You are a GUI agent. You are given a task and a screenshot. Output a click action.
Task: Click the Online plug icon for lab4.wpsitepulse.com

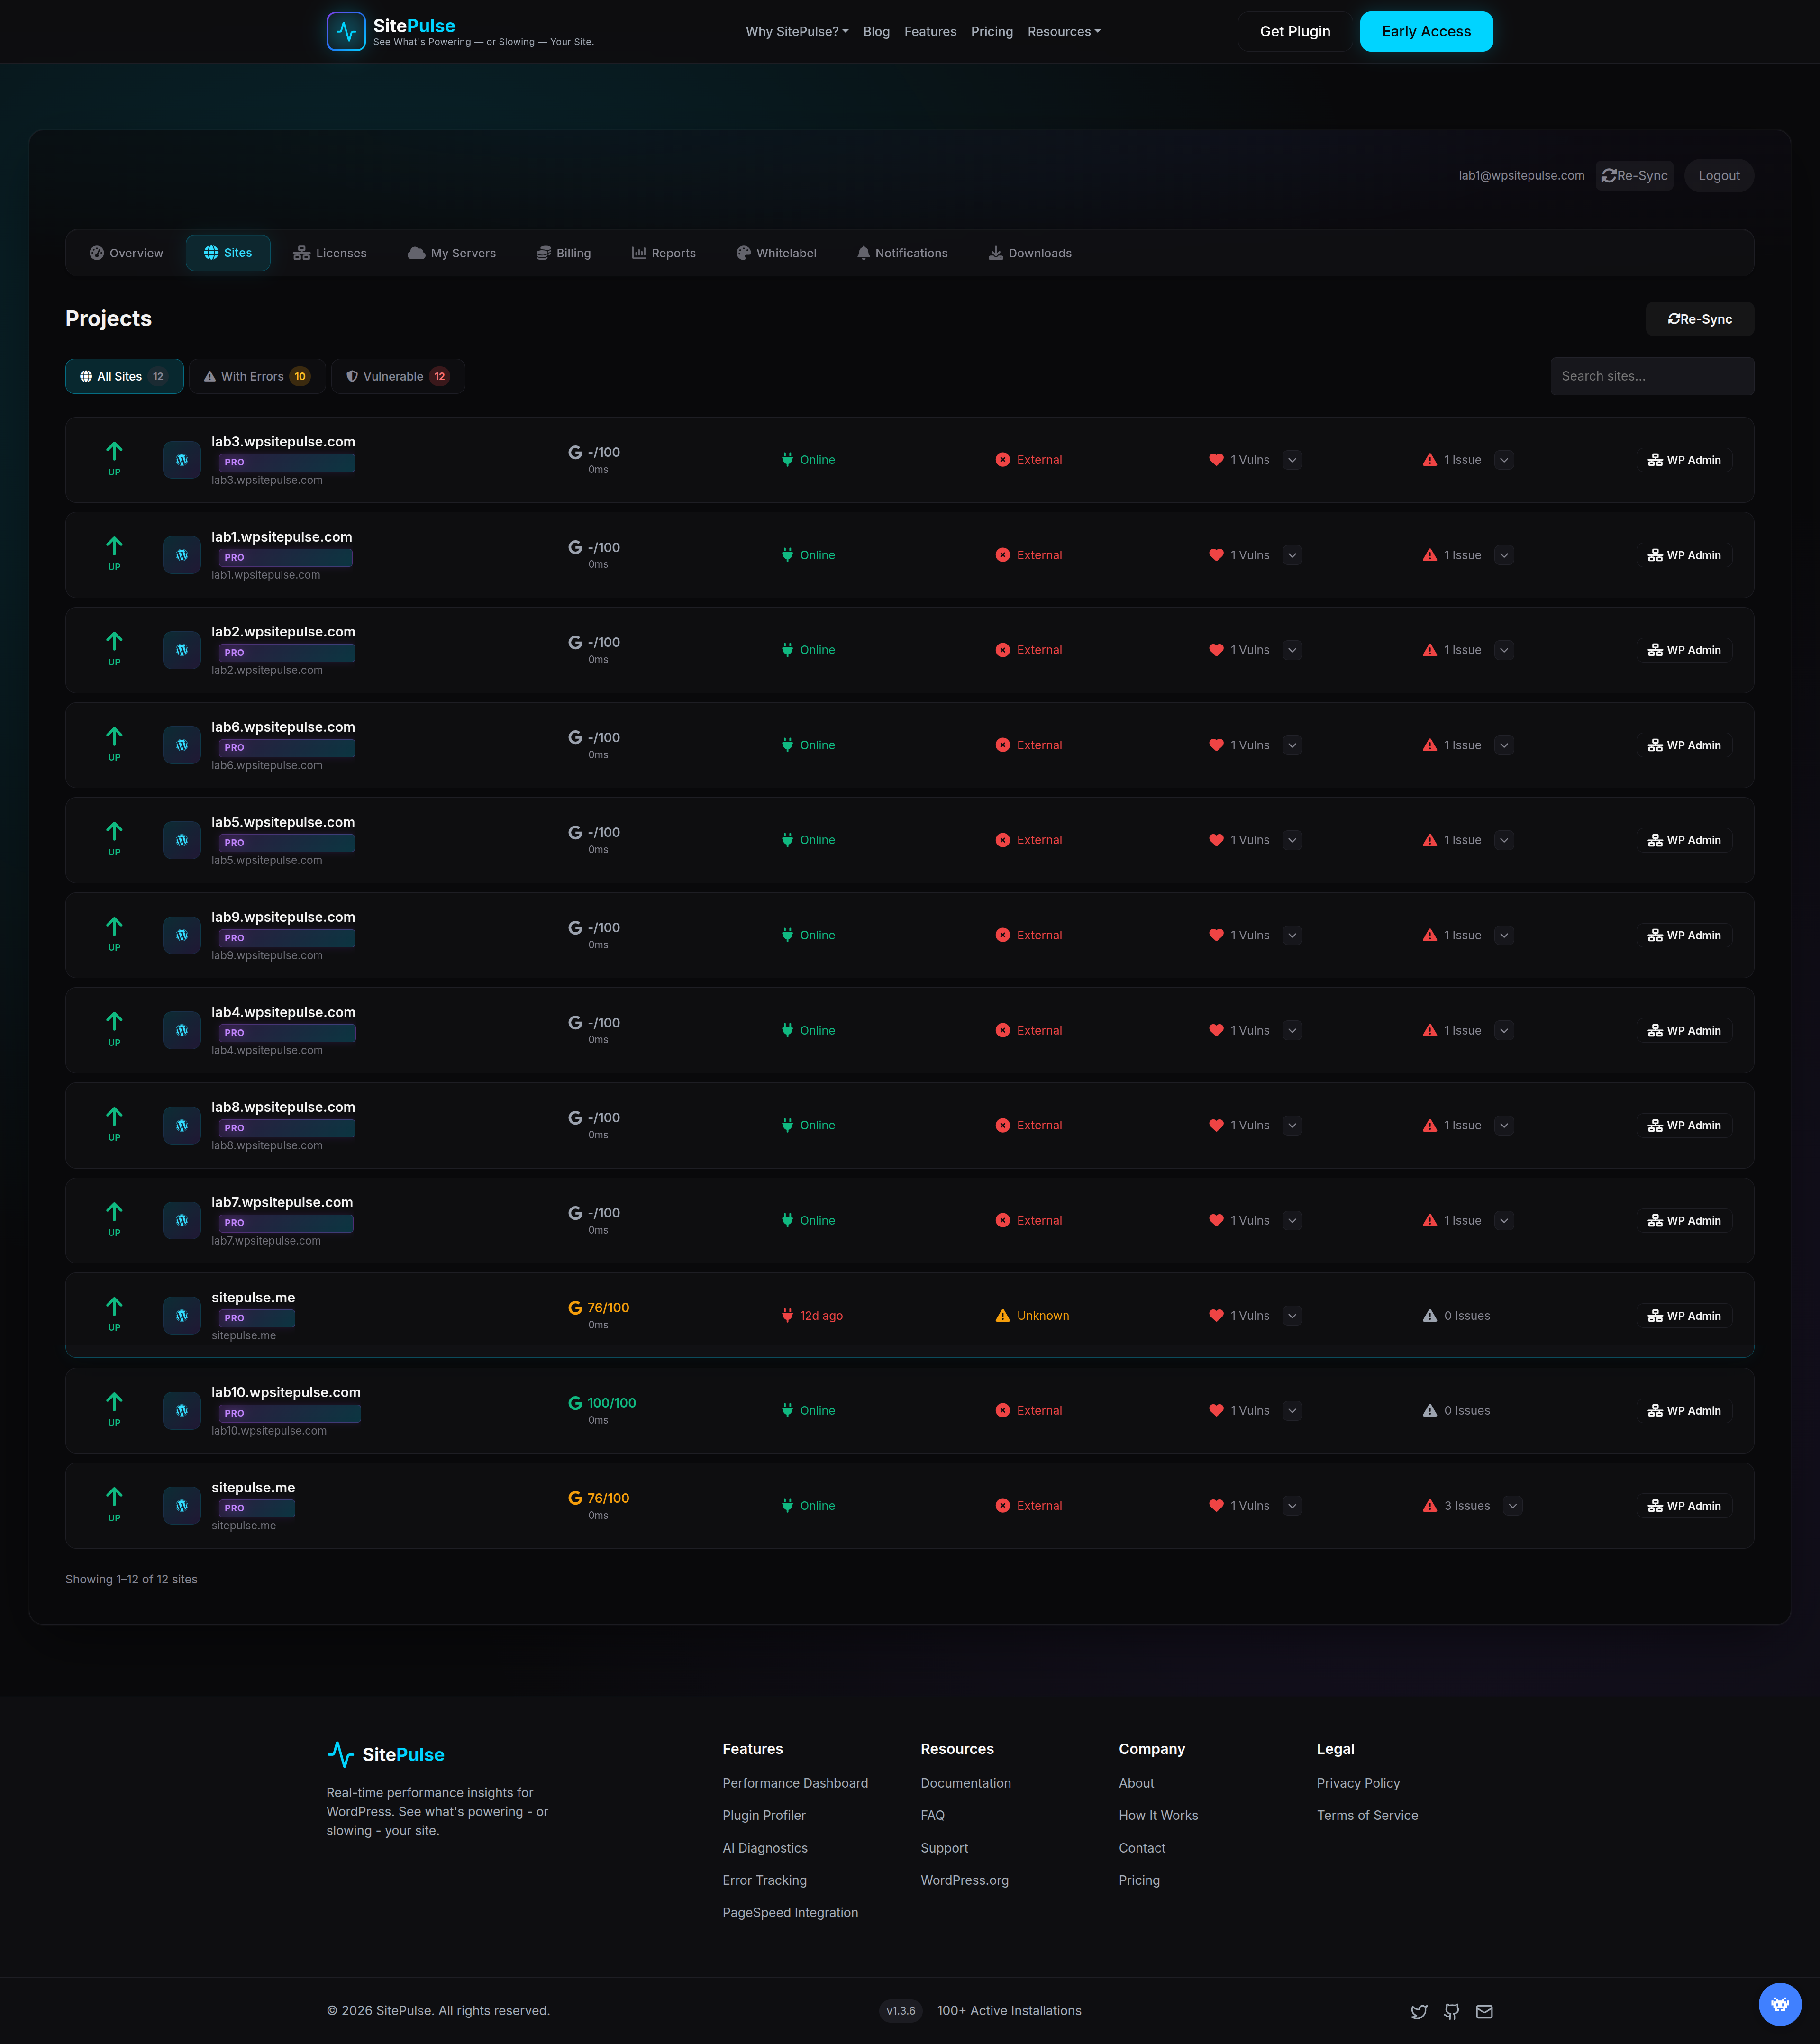787,1030
